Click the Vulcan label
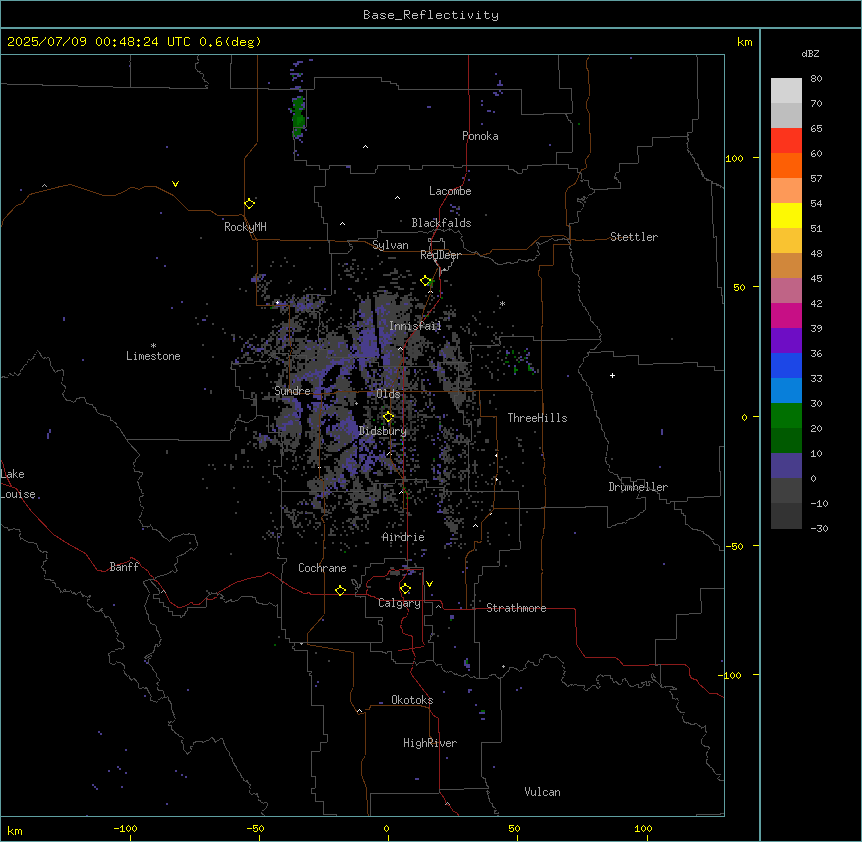 [542, 792]
